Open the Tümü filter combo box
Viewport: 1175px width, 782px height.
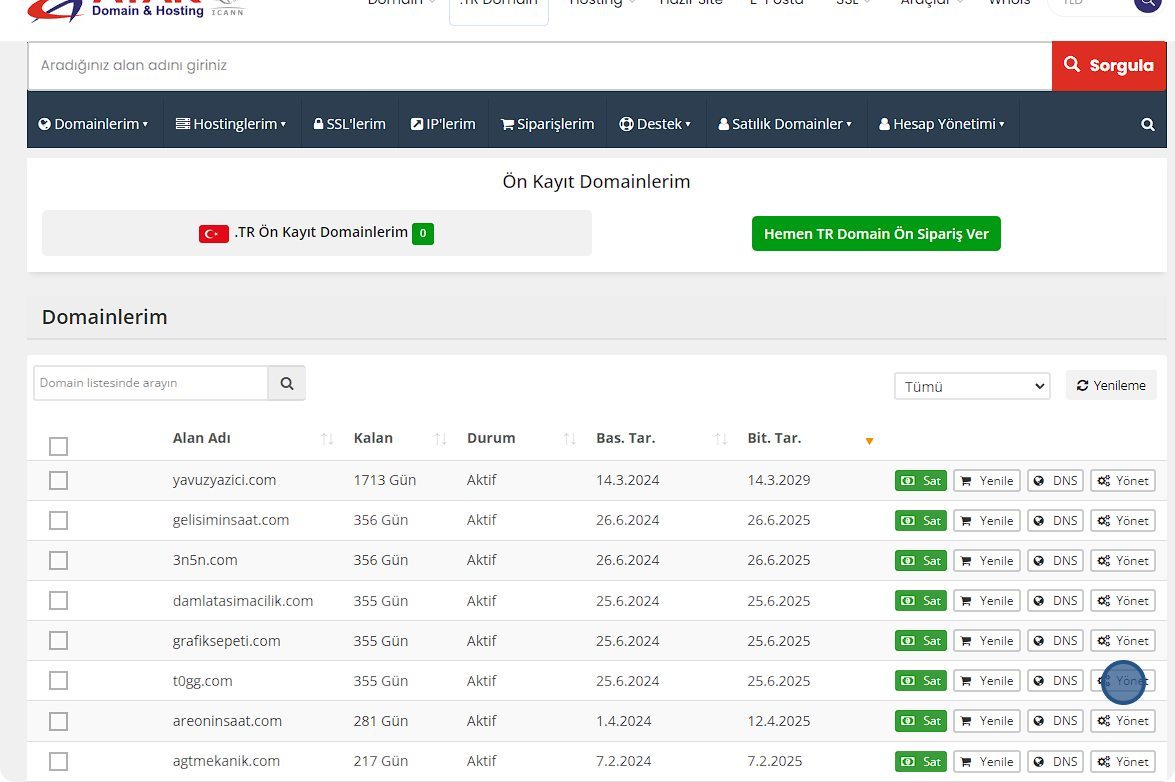tap(972, 387)
